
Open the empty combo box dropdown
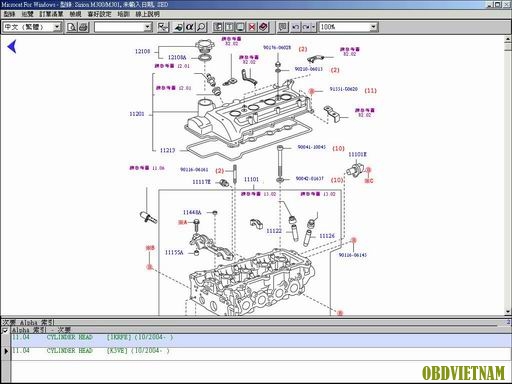148,27
